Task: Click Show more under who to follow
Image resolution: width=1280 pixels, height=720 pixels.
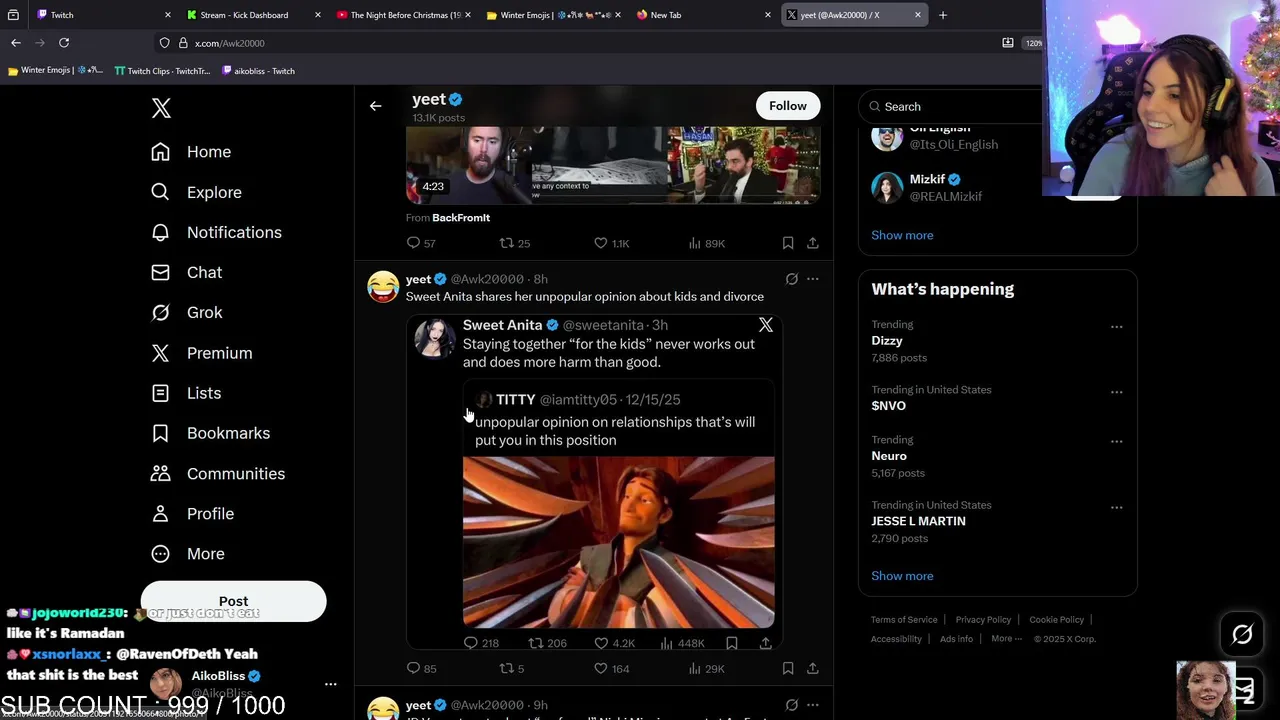Action: [902, 235]
